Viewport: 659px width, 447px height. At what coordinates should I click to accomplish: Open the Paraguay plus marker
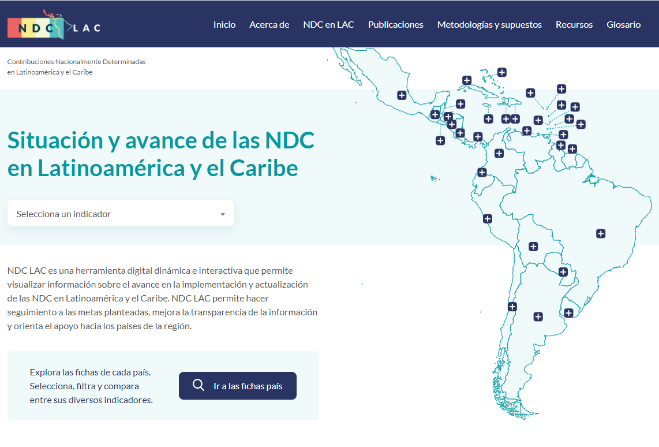[563, 272]
